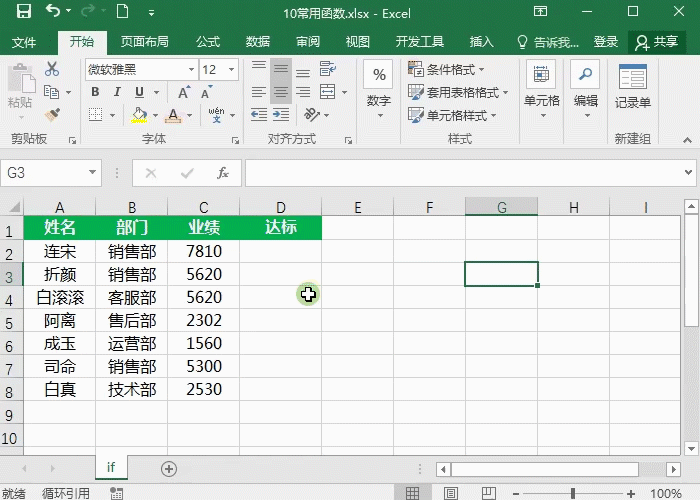Image resolution: width=700 pixels, height=500 pixels.
Task: Open the Borders dropdown arrow
Action: (x=112, y=115)
